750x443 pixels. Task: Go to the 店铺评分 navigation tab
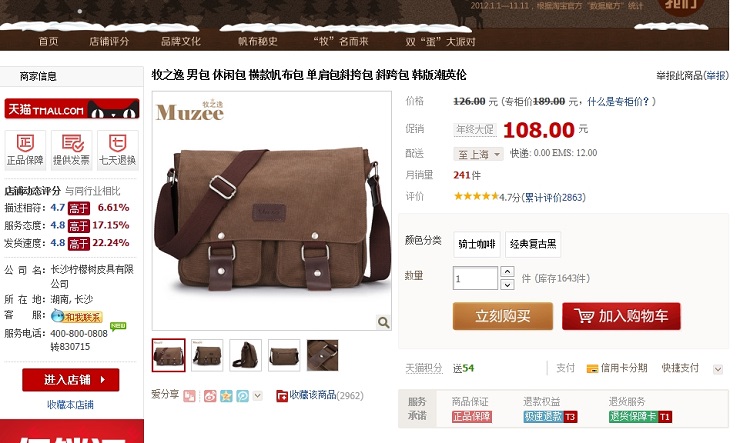click(x=109, y=42)
